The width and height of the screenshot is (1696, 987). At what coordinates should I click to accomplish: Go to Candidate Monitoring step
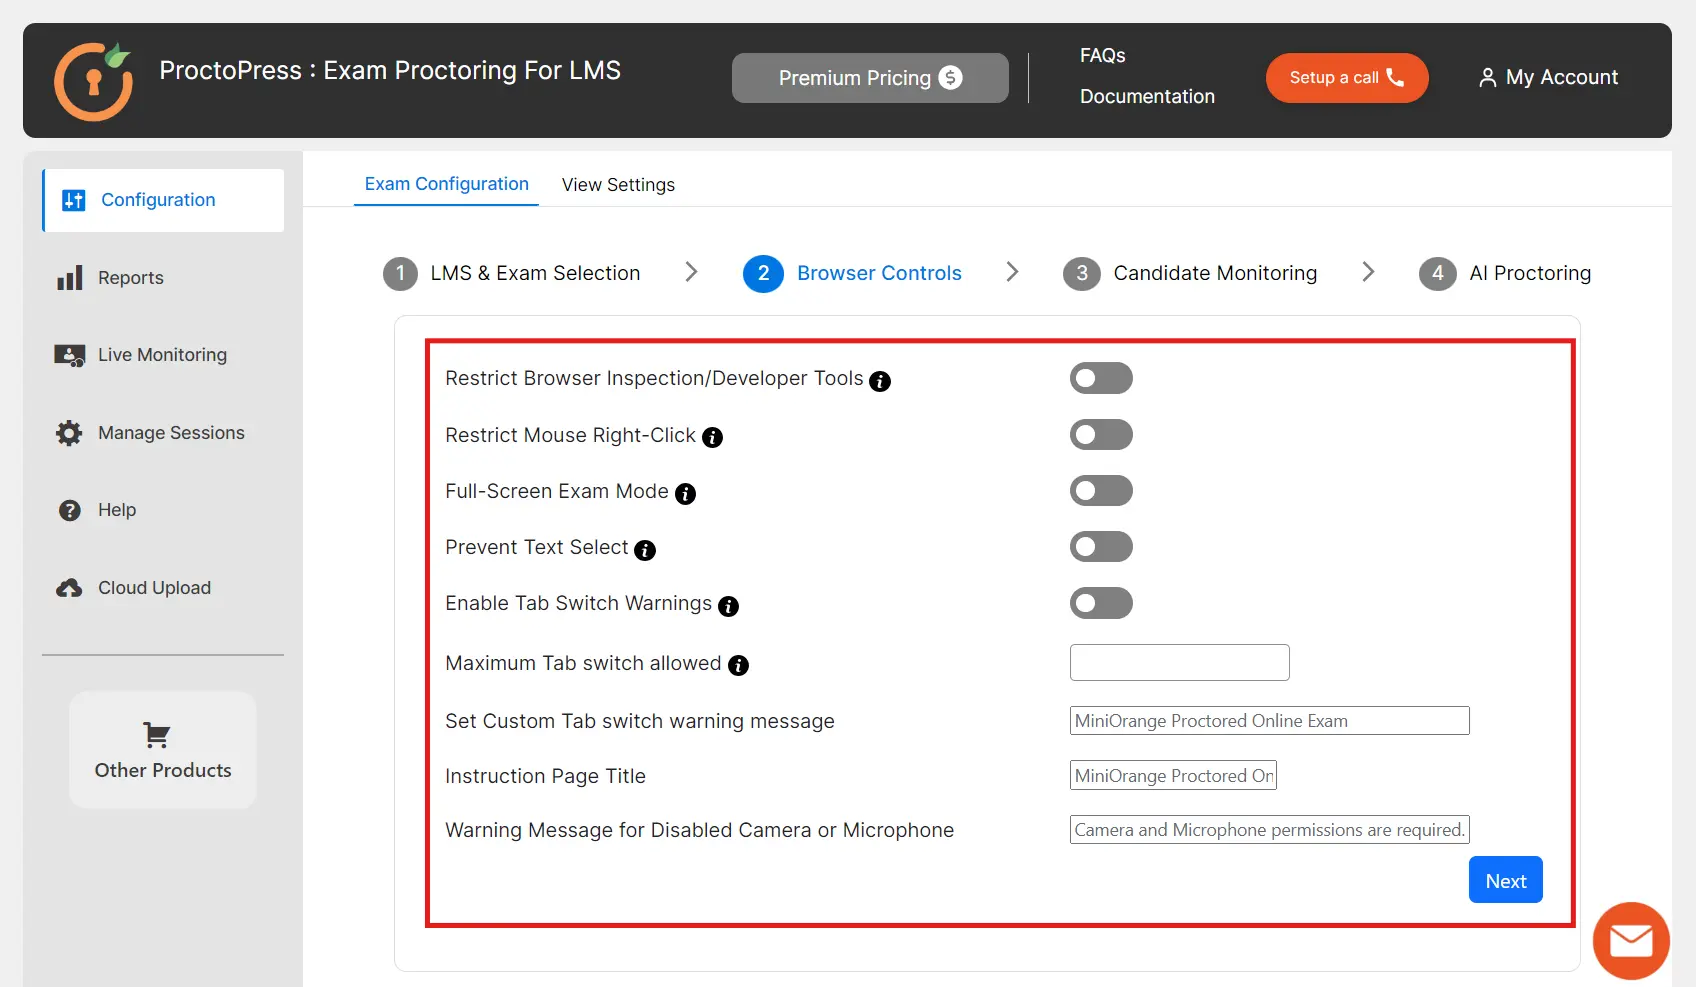click(x=1215, y=273)
